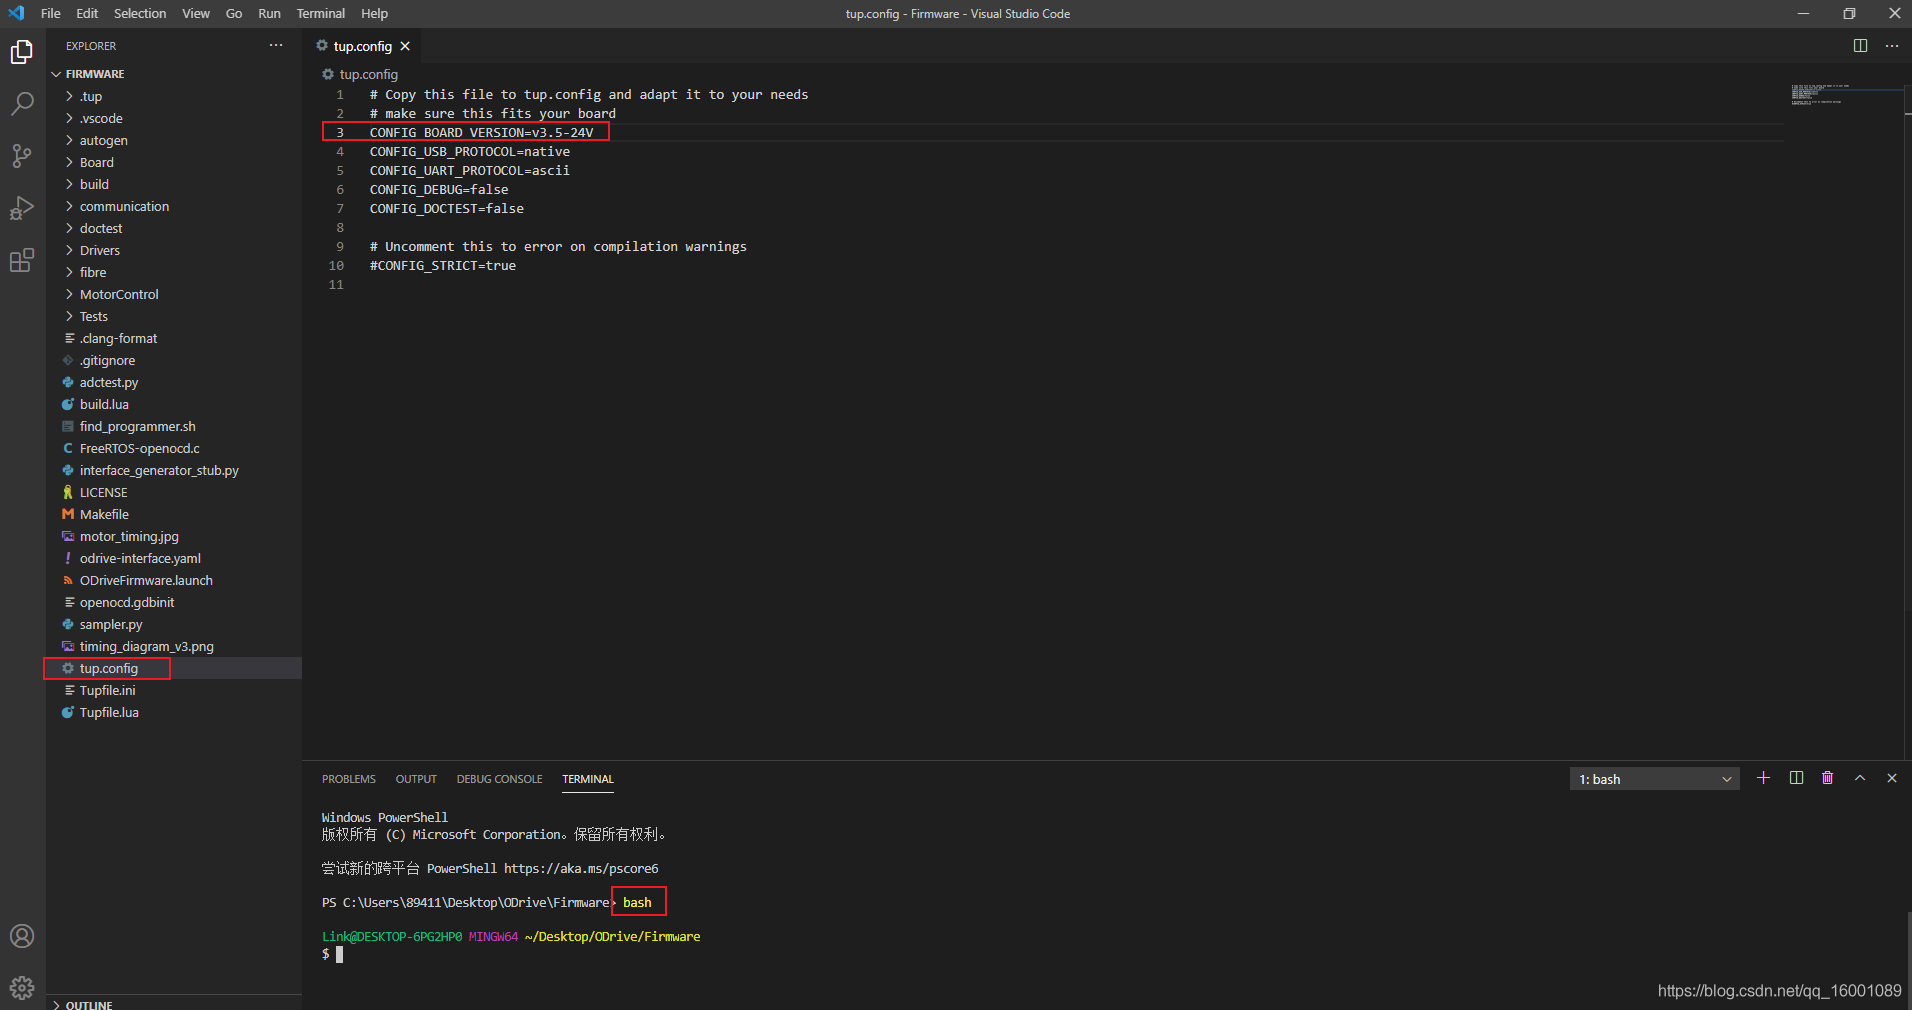Maximize the panel with up chevron
The image size is (1912, 1010).
(1860, 778)
